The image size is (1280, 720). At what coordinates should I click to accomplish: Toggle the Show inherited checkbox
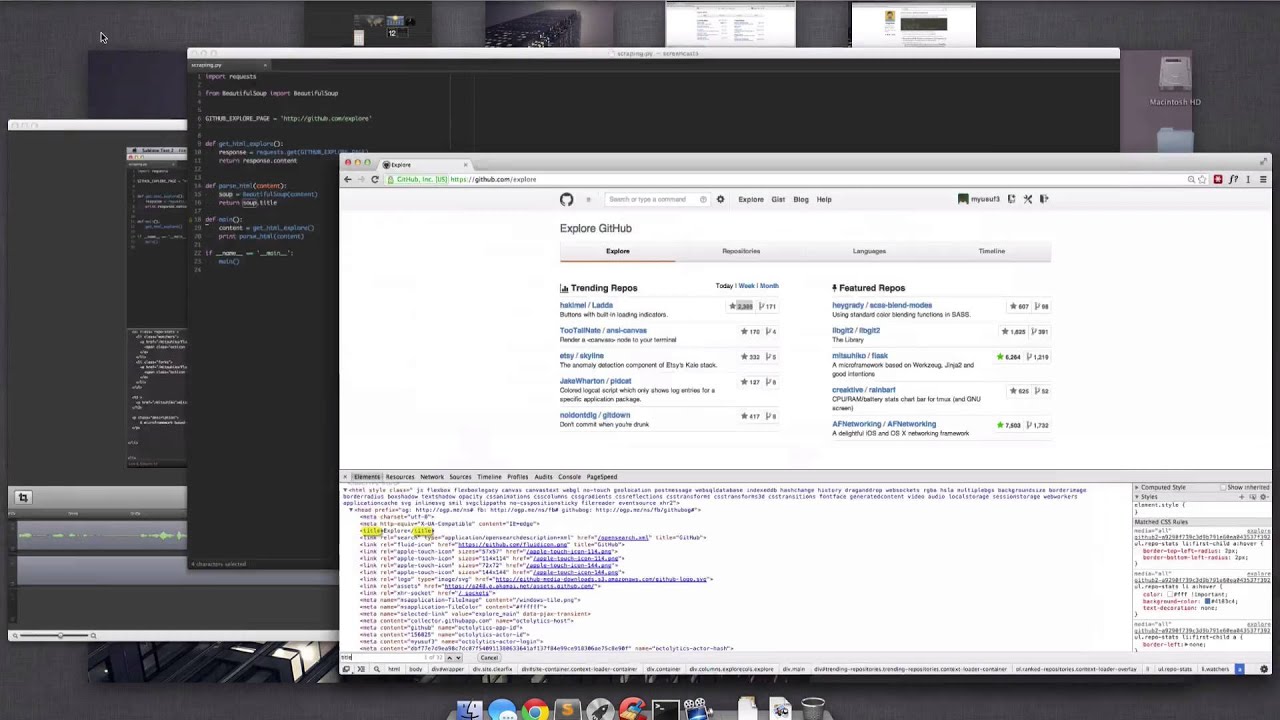click(1223, 487)
